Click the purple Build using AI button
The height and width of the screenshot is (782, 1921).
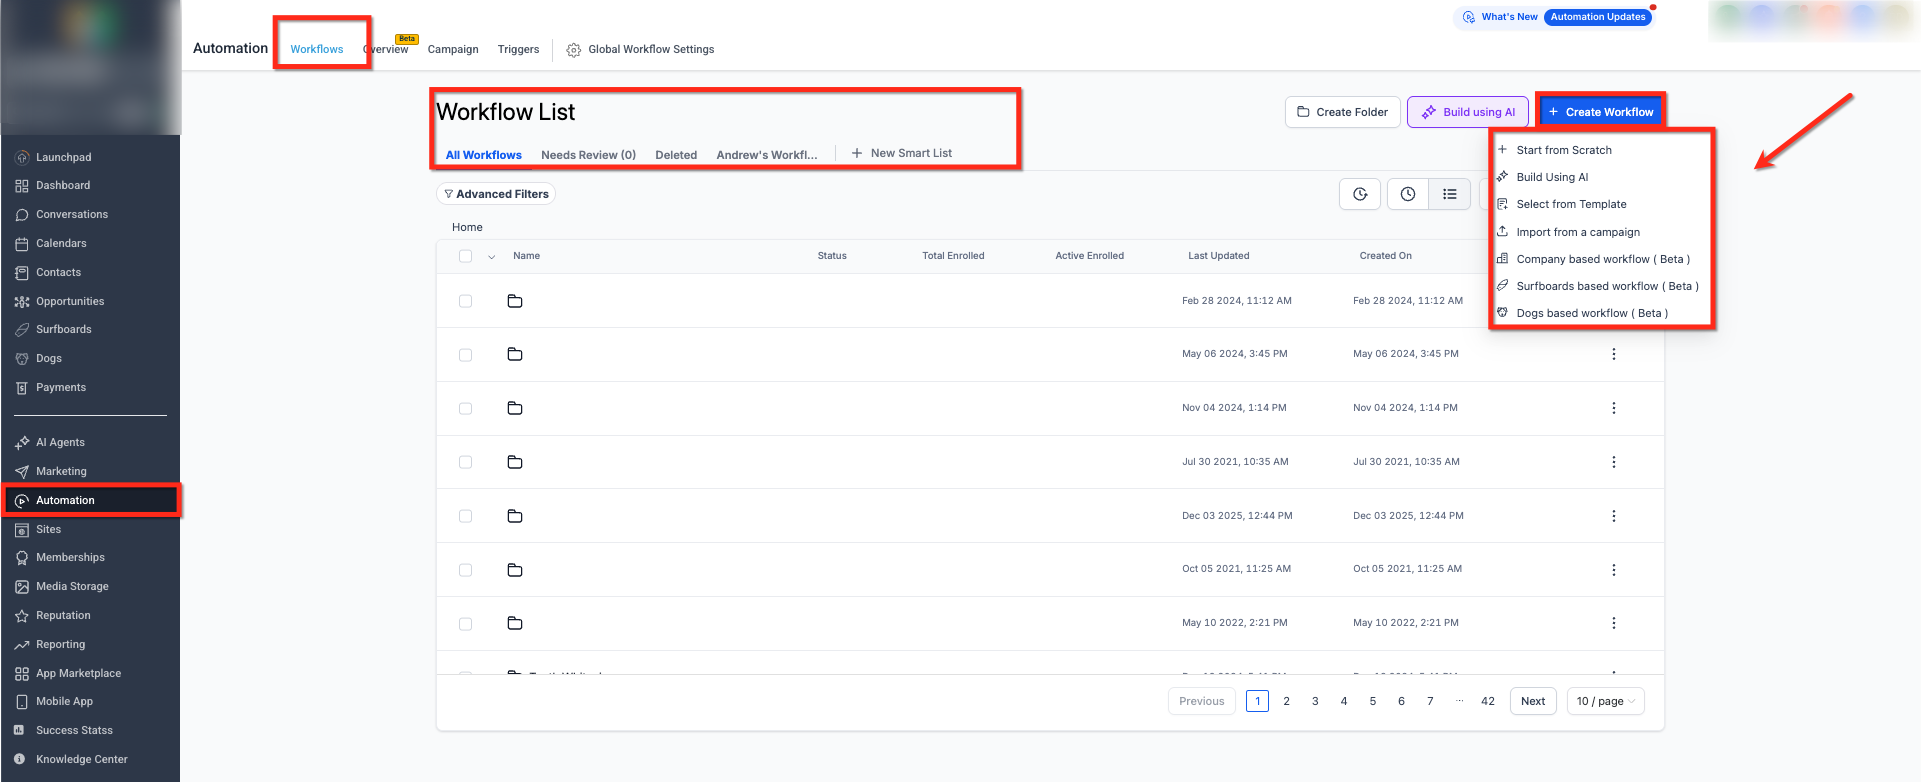pos(1468,112)
